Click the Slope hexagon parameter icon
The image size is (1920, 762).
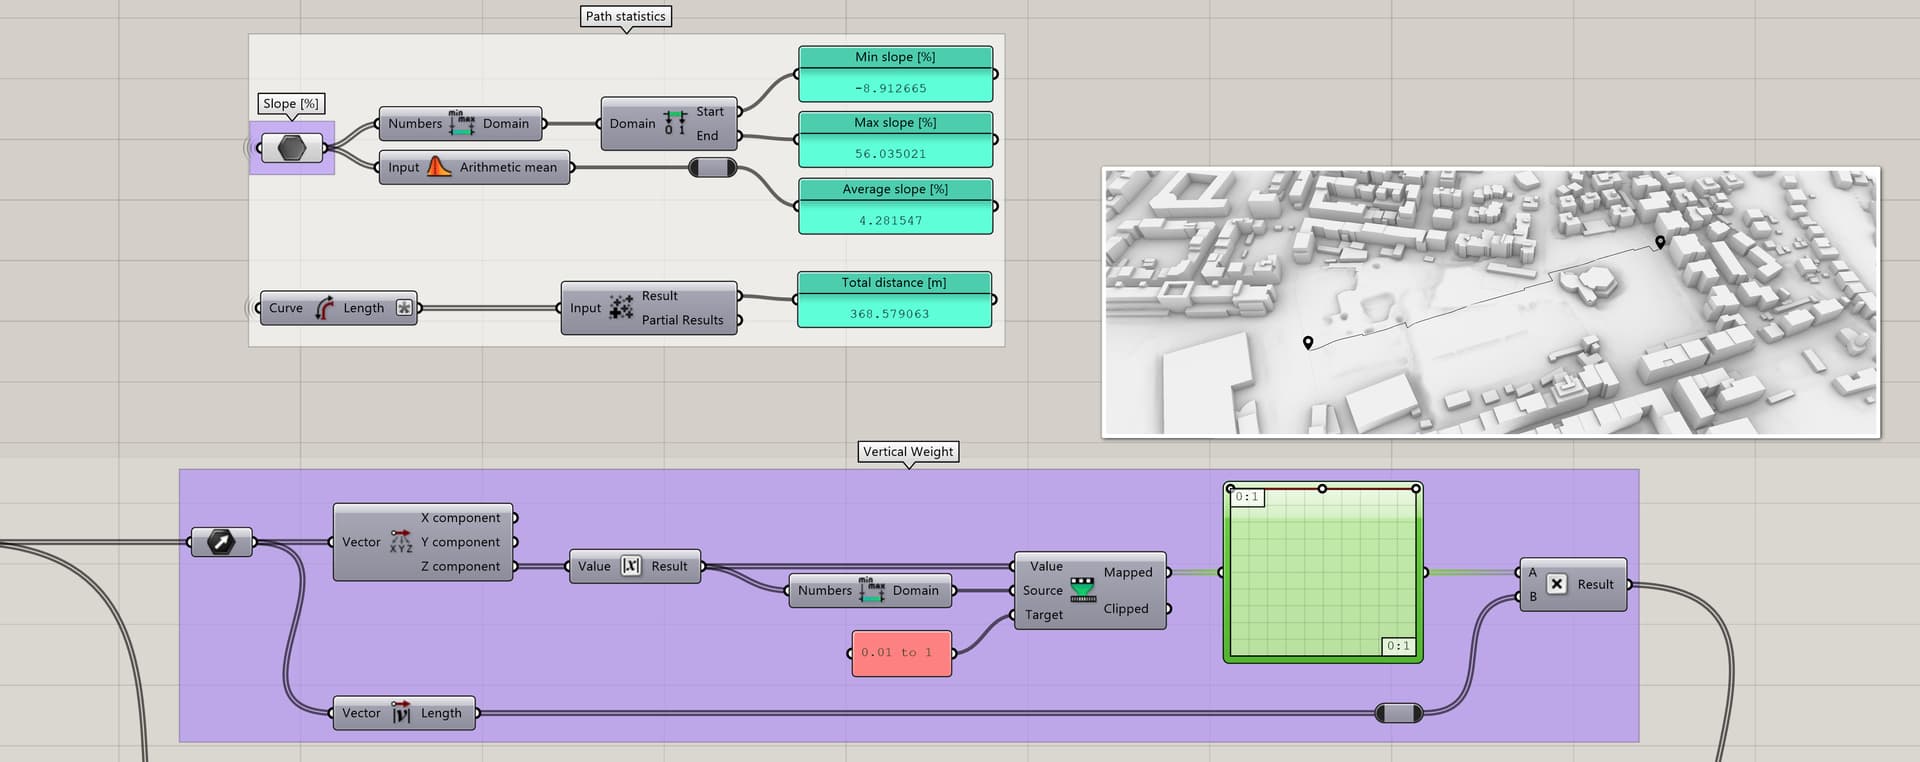click(292, 148)
